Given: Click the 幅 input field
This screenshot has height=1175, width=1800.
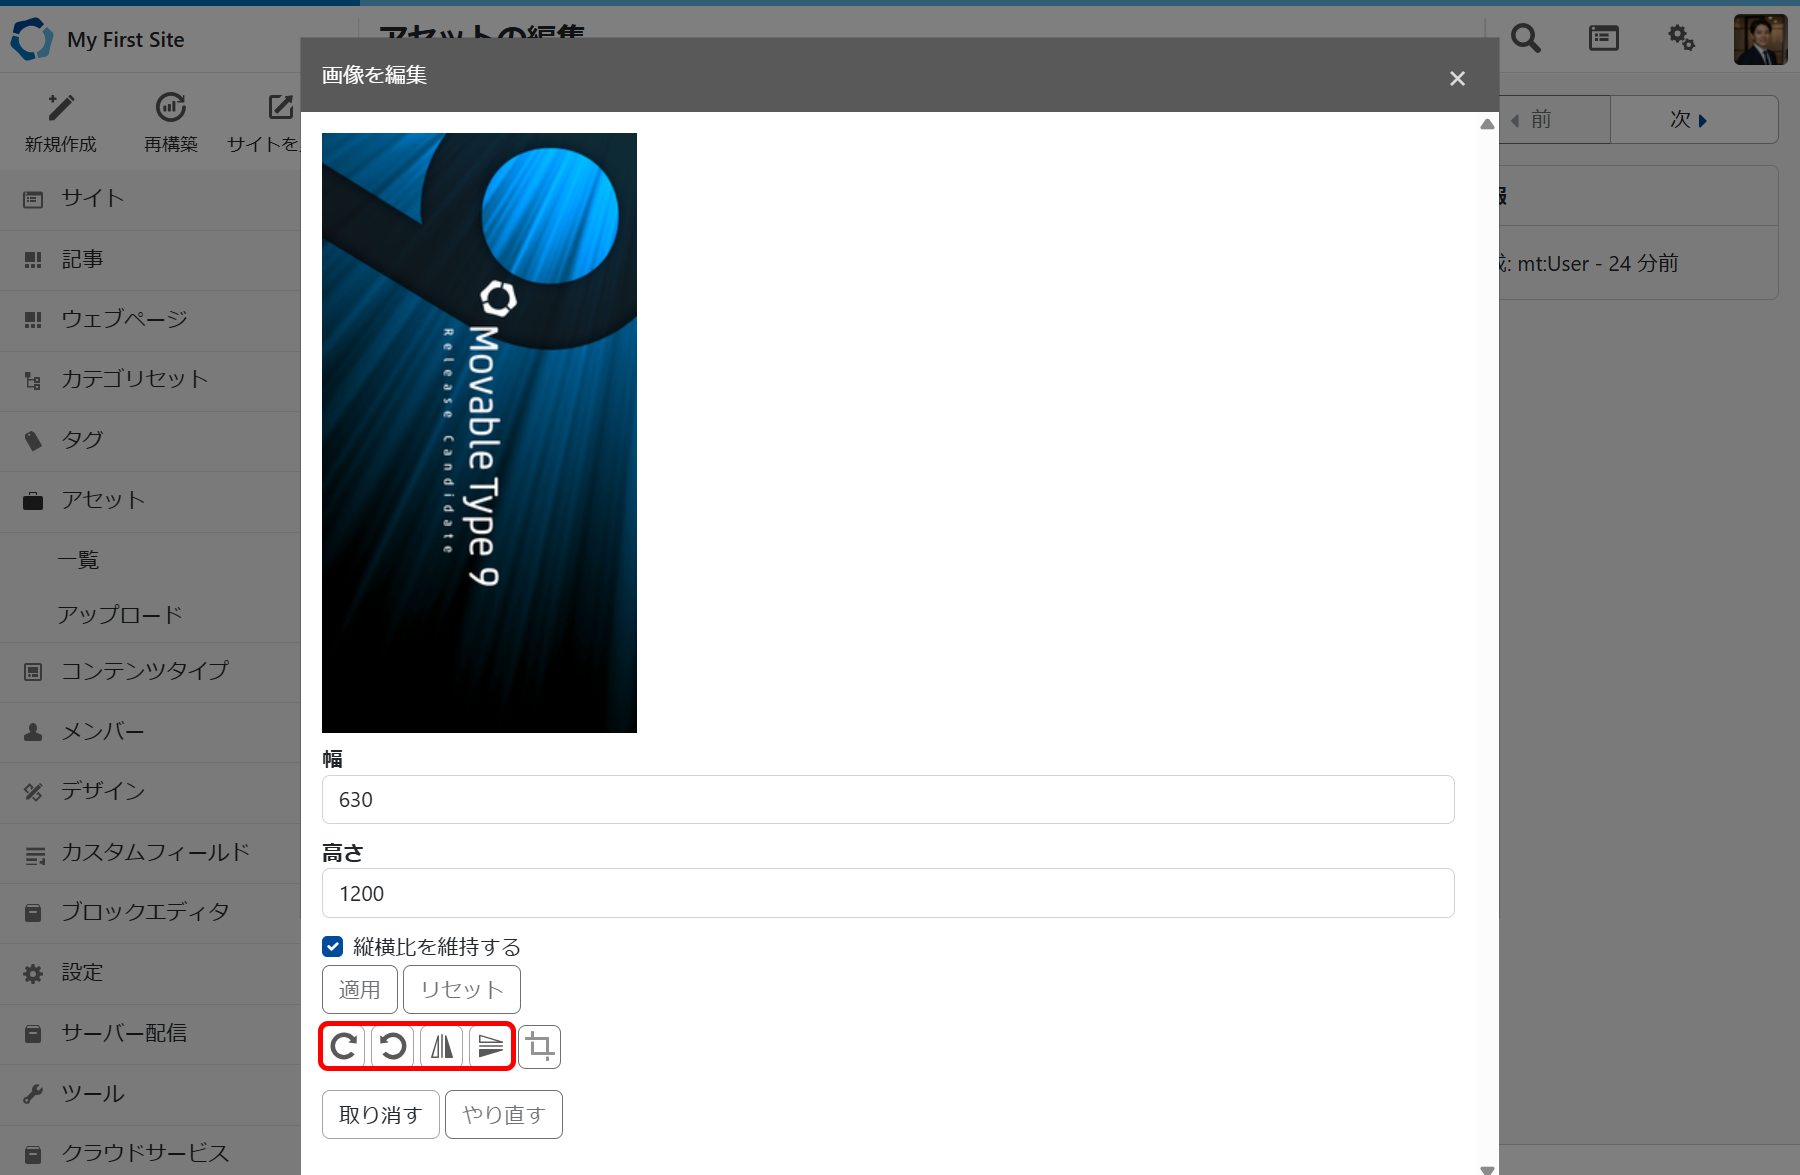Looking at the screenshot, I should click(x=887, y=800).
